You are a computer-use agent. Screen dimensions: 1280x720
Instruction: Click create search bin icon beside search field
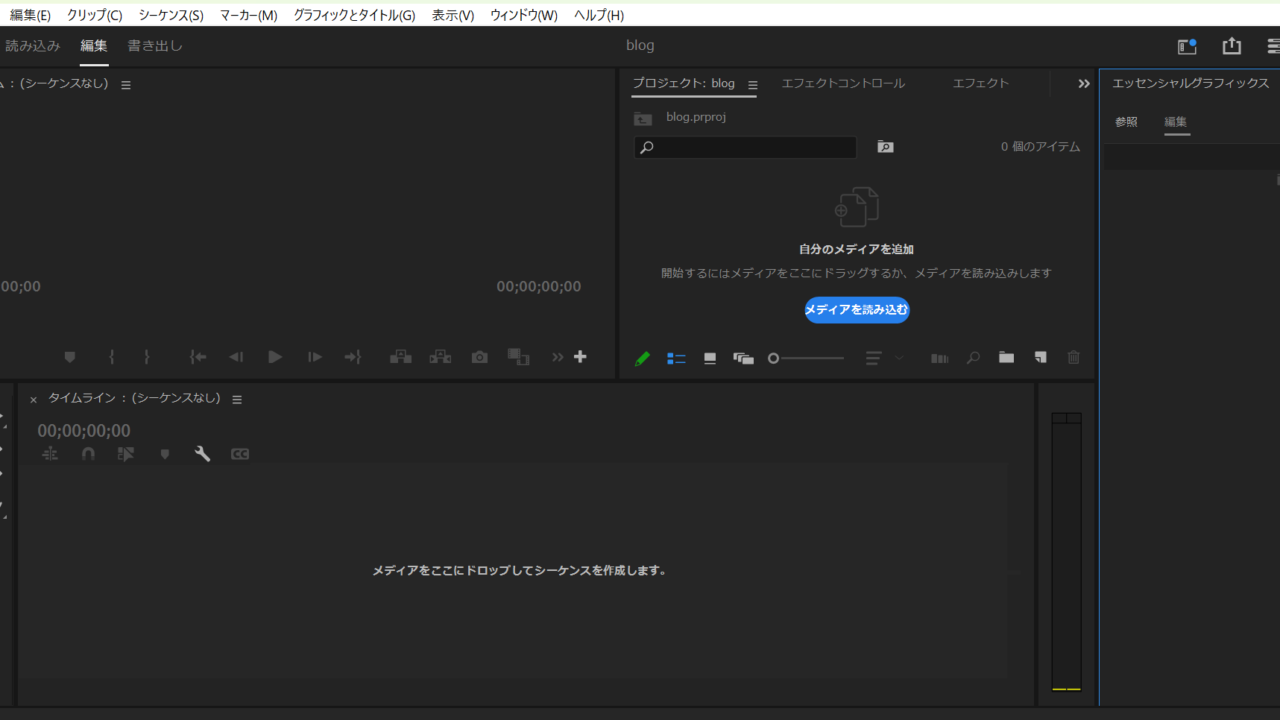[885, 147]
